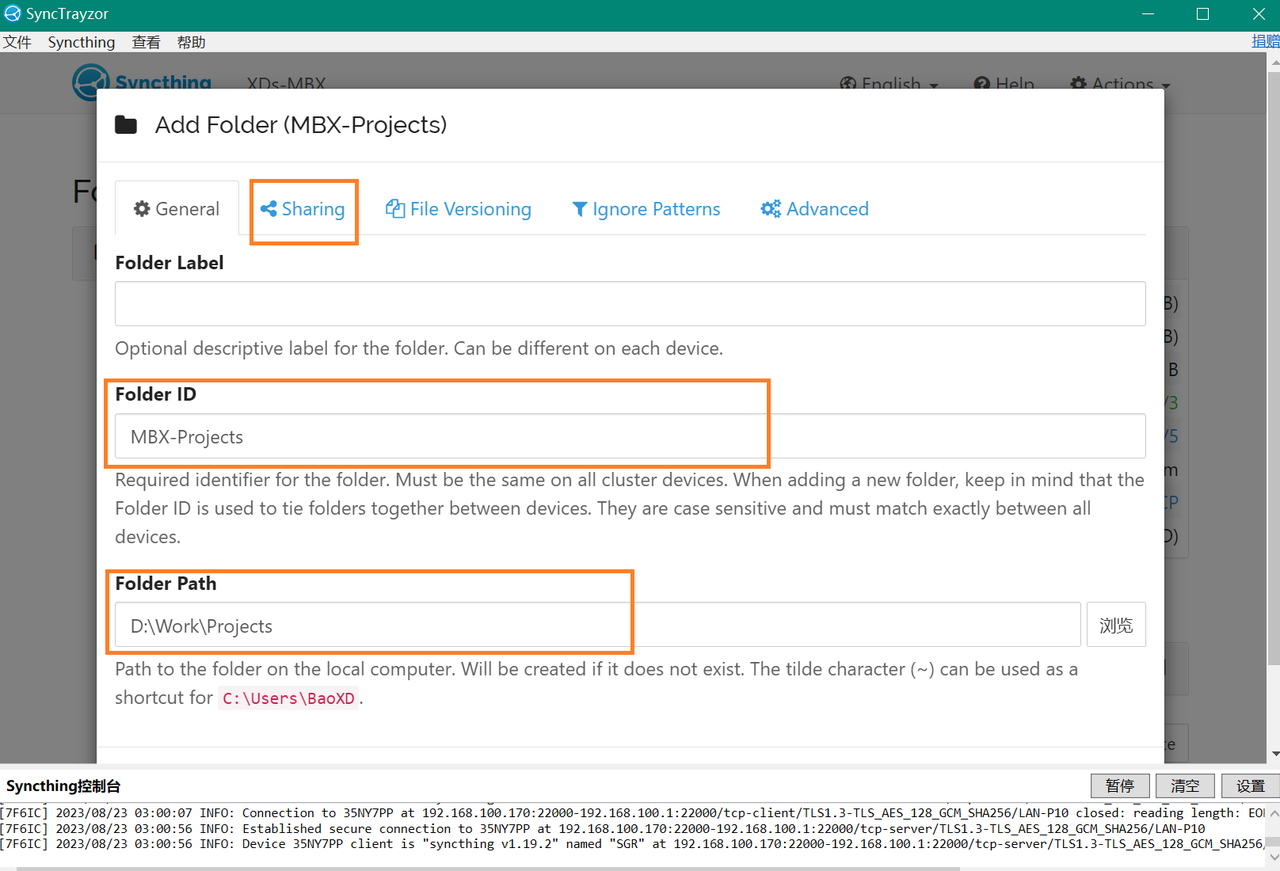Click the Syncthing logo in navbar
The height and width of the screenshot is (871, 1280).
pos(142,82)
